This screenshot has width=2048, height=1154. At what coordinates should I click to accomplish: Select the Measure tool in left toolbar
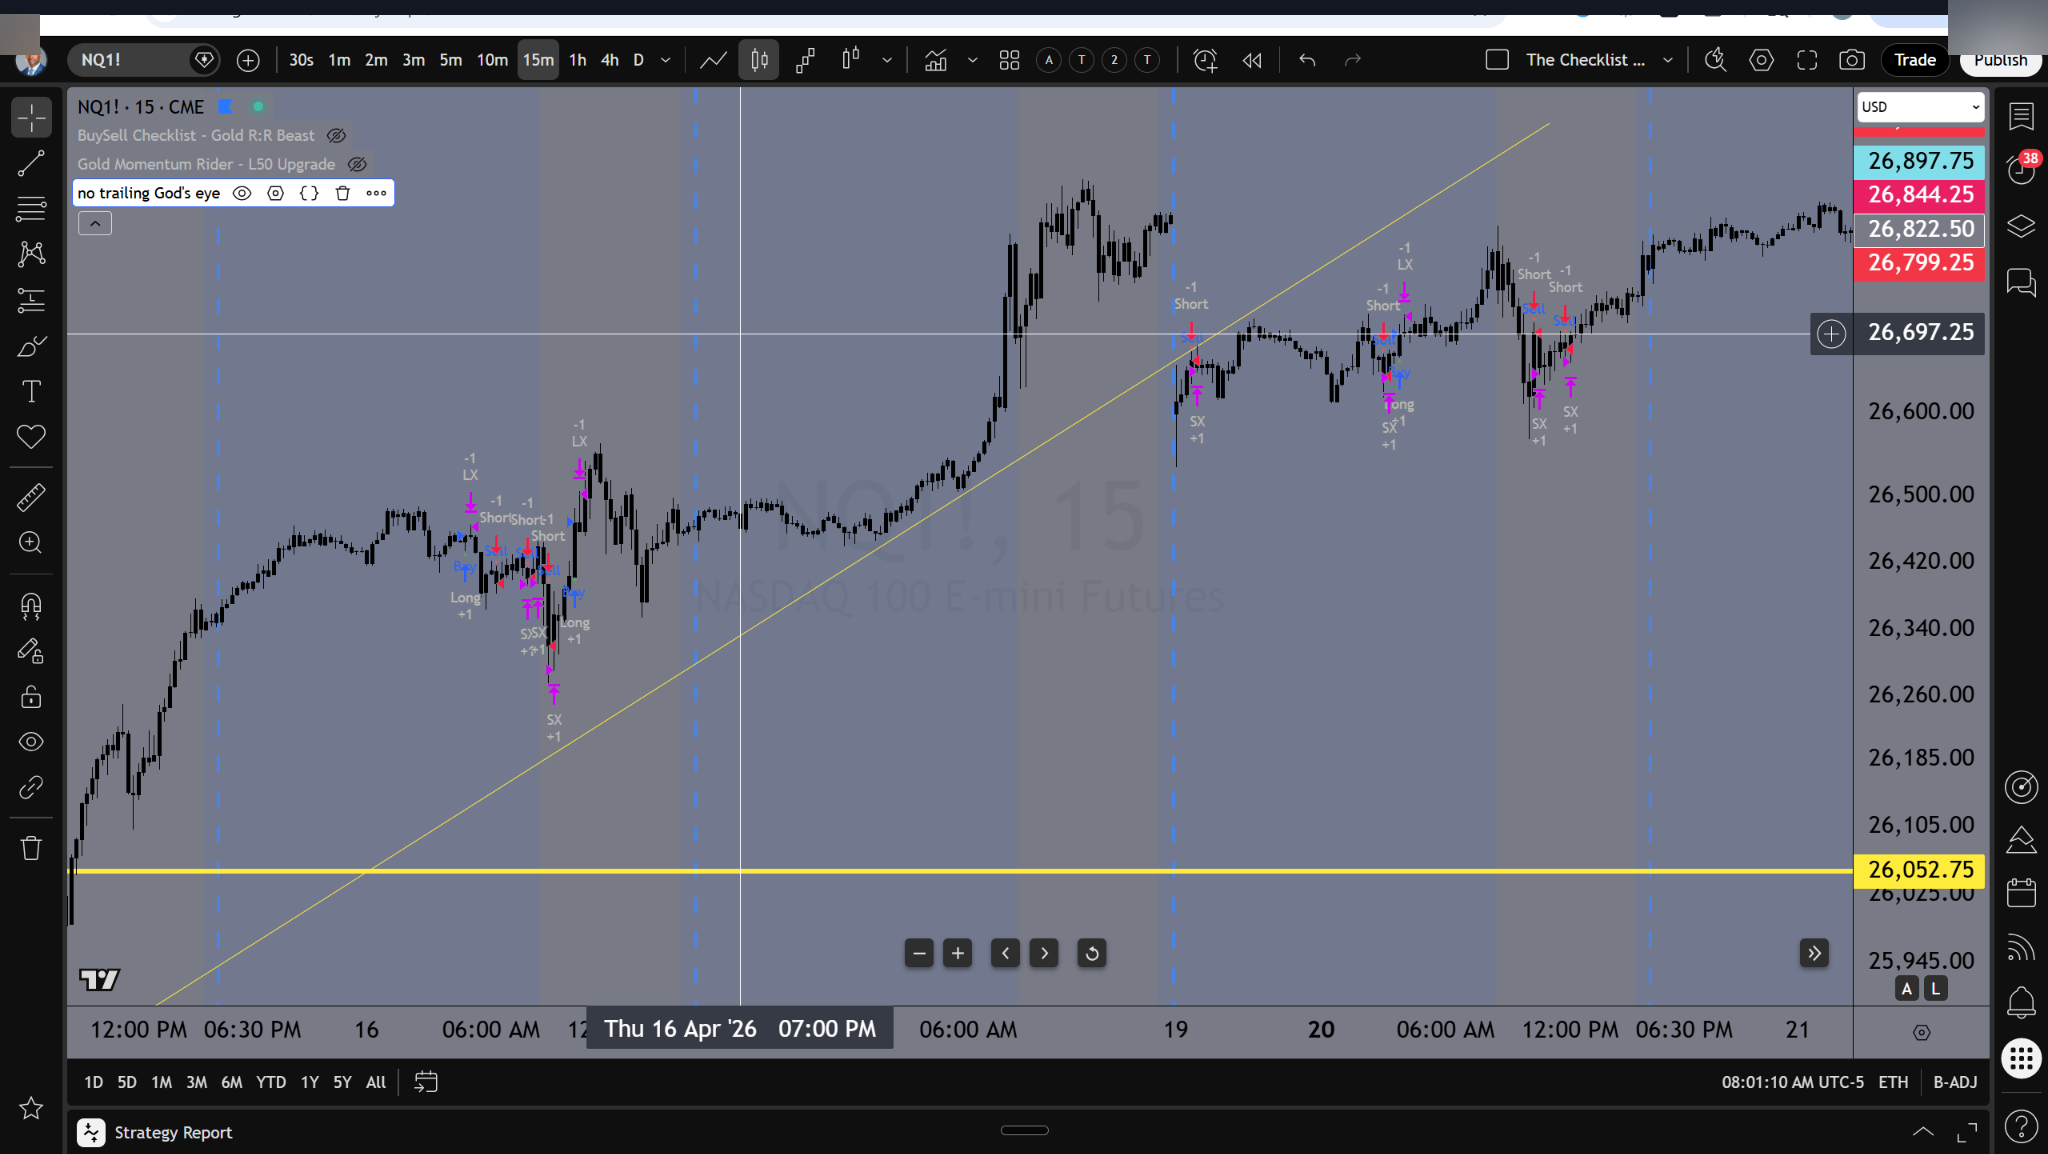[x=31, y=497]
